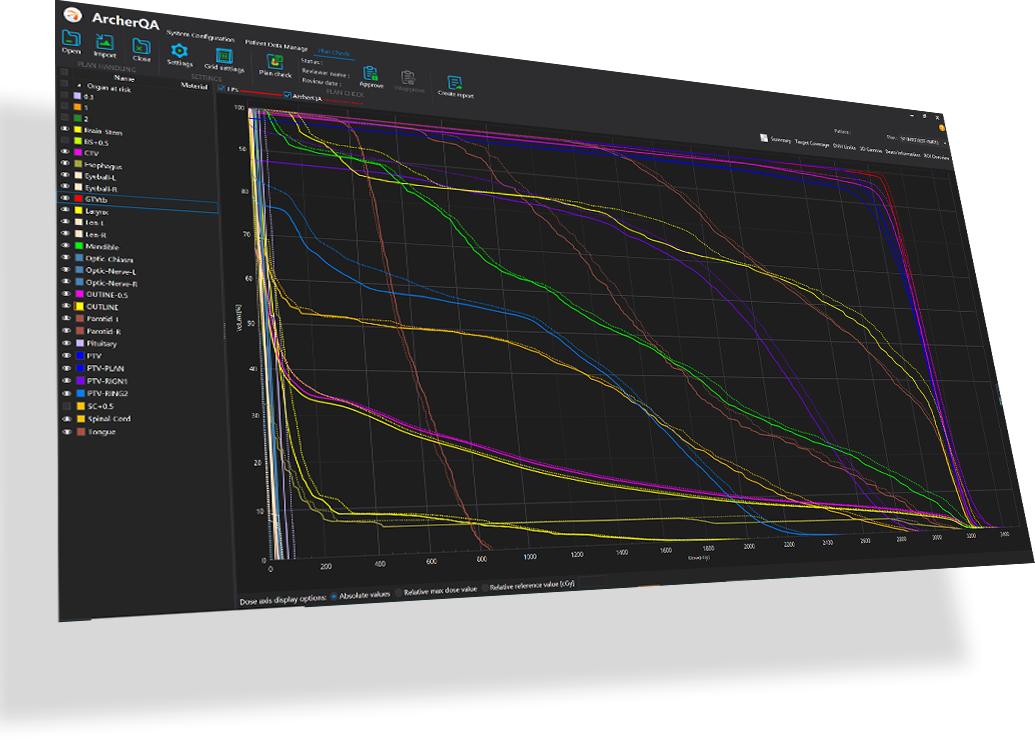Open the Summary tab
Viewport: 1035px width, 740px height.
click(x=781, y=140)
